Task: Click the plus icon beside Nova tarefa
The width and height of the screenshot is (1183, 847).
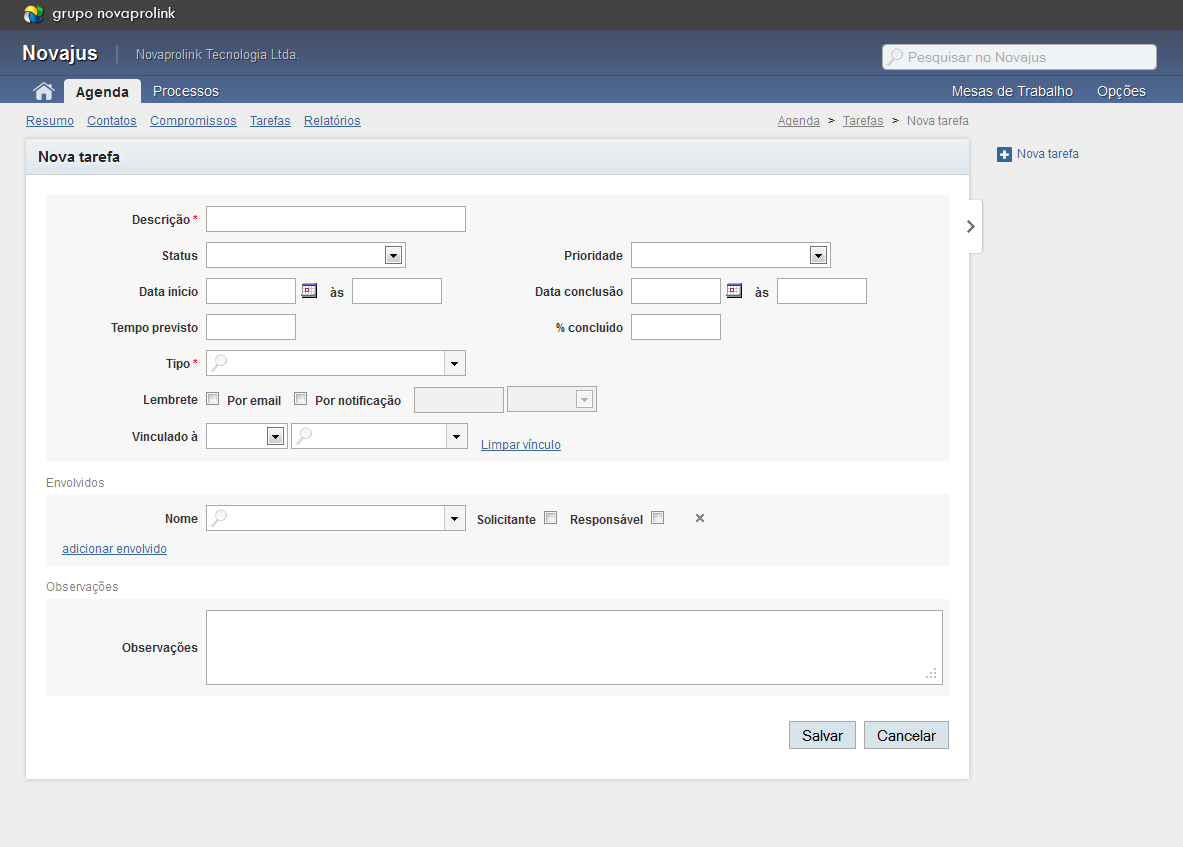Action: click(1005, 154)
